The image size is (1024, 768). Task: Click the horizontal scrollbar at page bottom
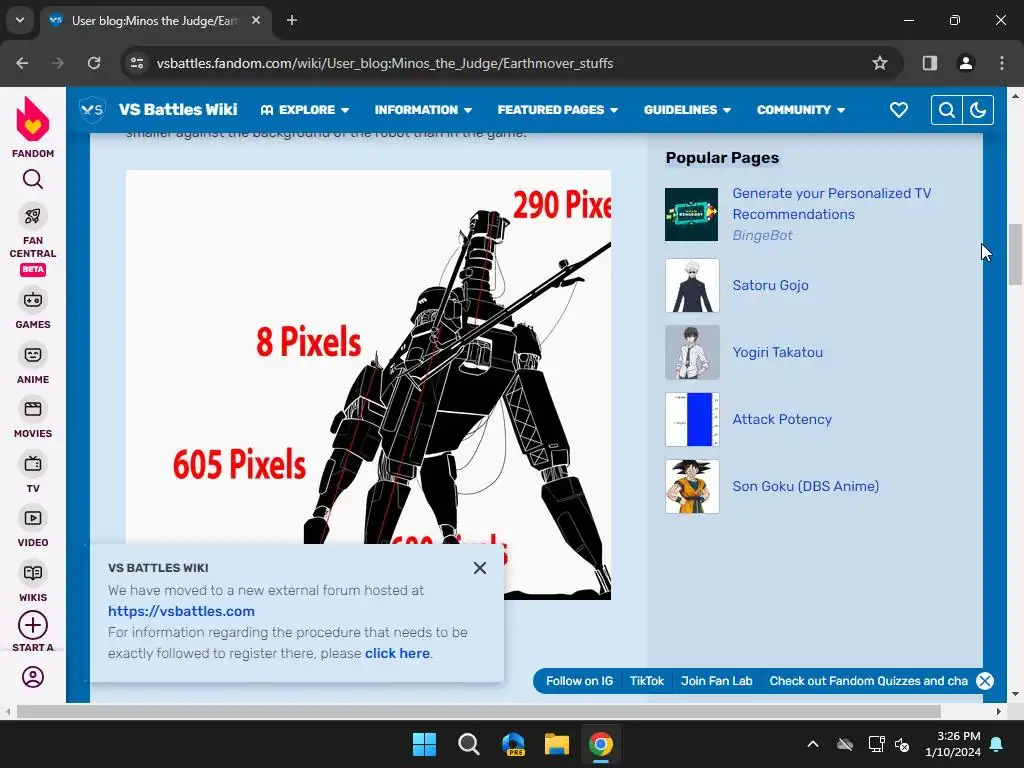point(479,711)
